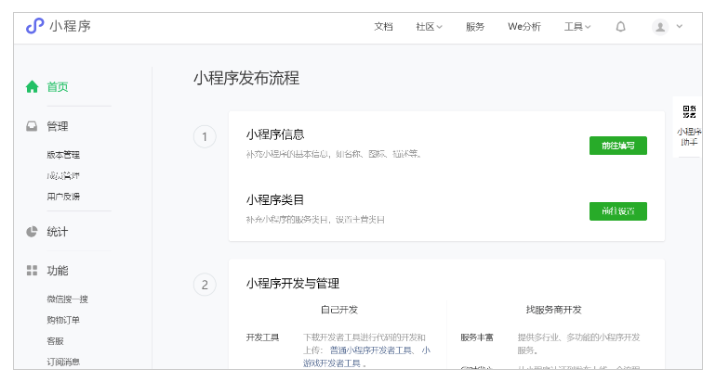The image size is (713, 383).
Task: Click the 小程序 logo icon
Action: (35, 26)
